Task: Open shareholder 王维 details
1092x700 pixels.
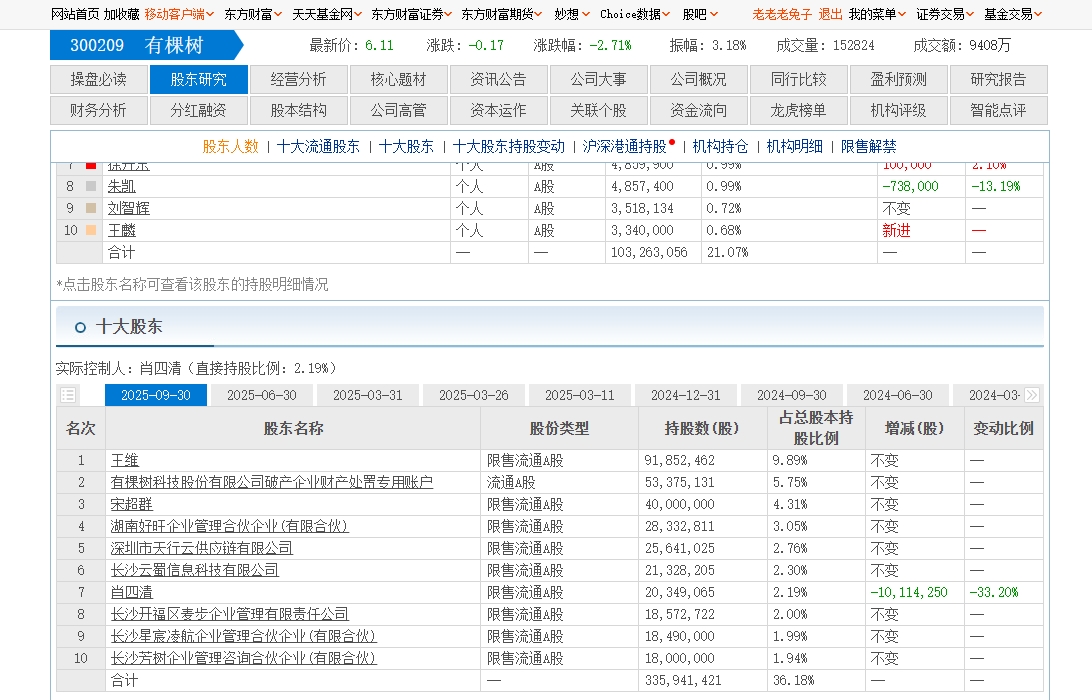Action: point(125,460)
